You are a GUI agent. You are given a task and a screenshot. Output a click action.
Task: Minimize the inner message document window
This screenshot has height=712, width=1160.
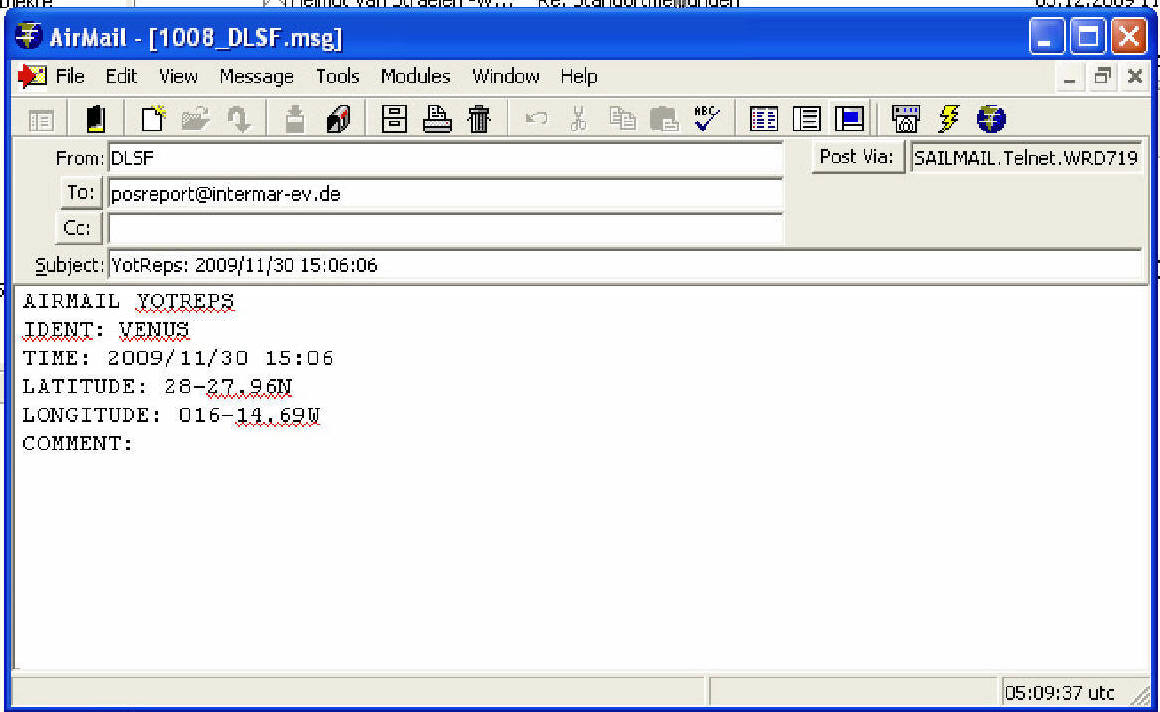click(x=1070, y=77)
